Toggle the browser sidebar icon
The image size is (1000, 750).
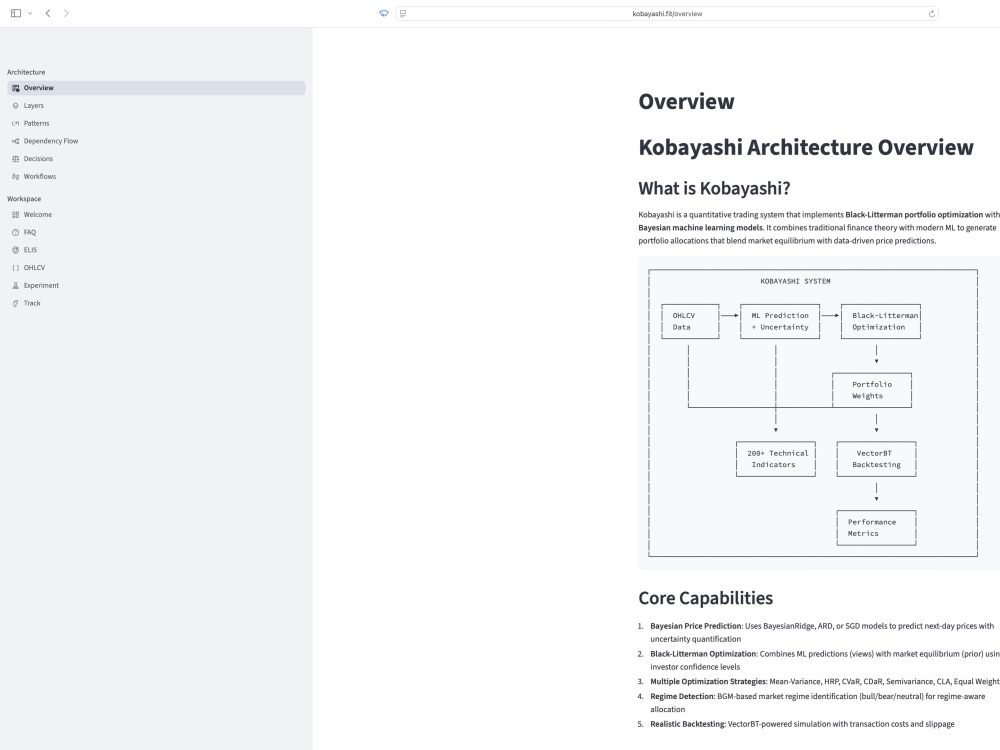click(16, 13)
